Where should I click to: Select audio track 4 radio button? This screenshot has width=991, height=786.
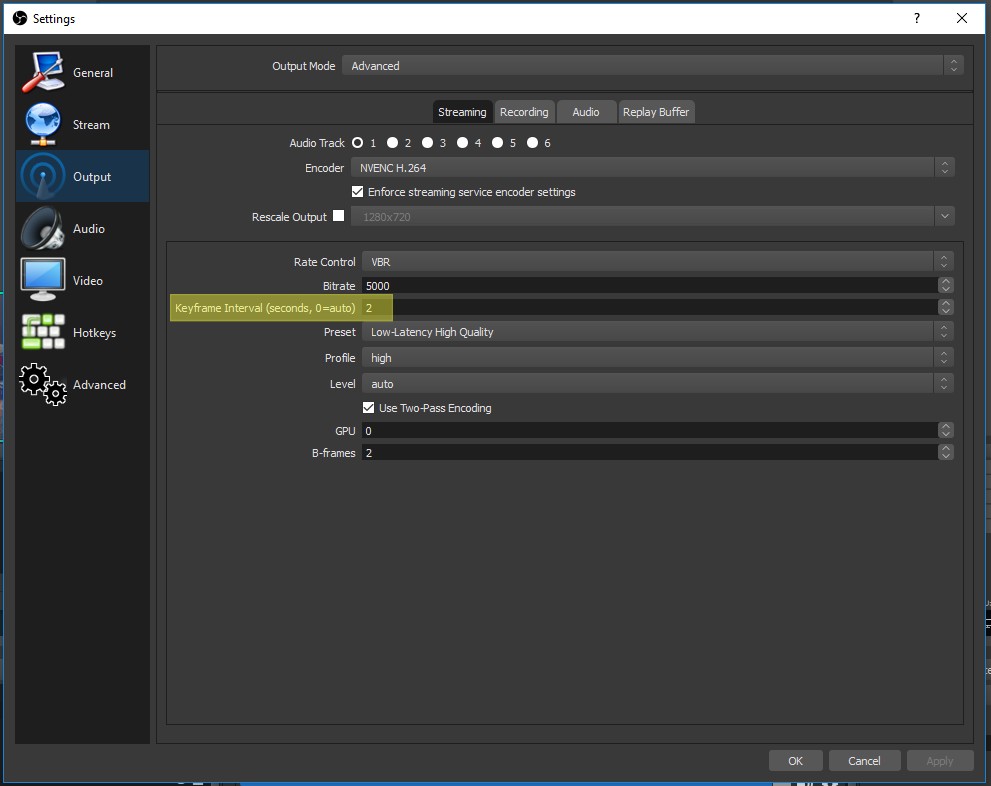(463, 143)
